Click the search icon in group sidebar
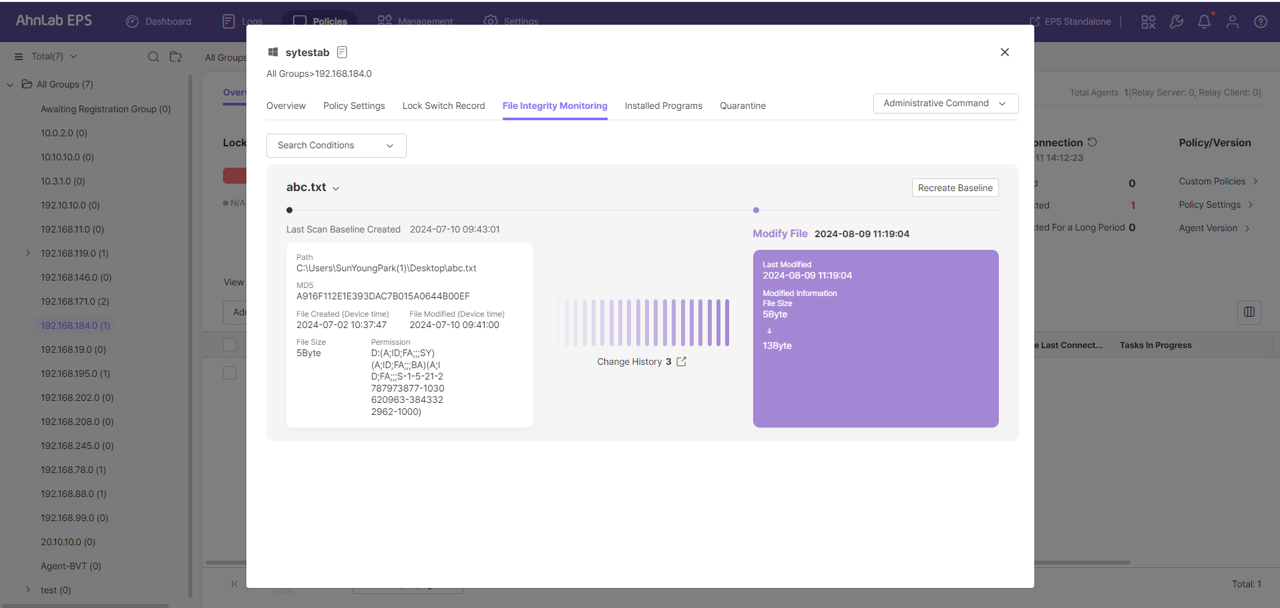1280x608 pixels. coord(153,57)
